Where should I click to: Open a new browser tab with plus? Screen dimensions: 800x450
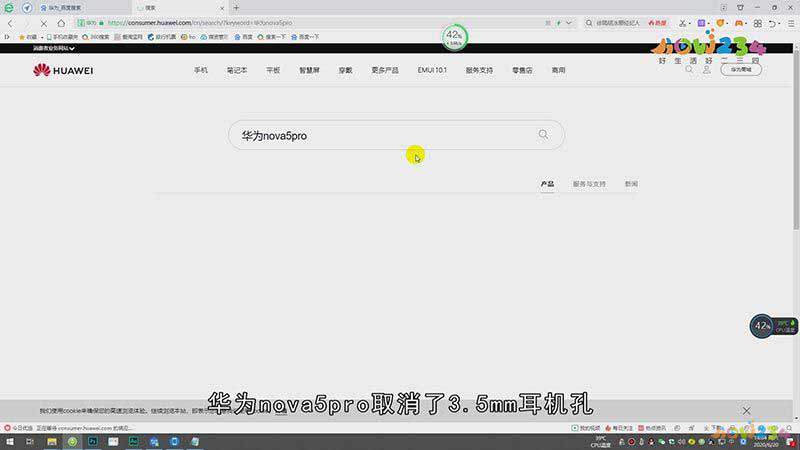pos(236,8)
